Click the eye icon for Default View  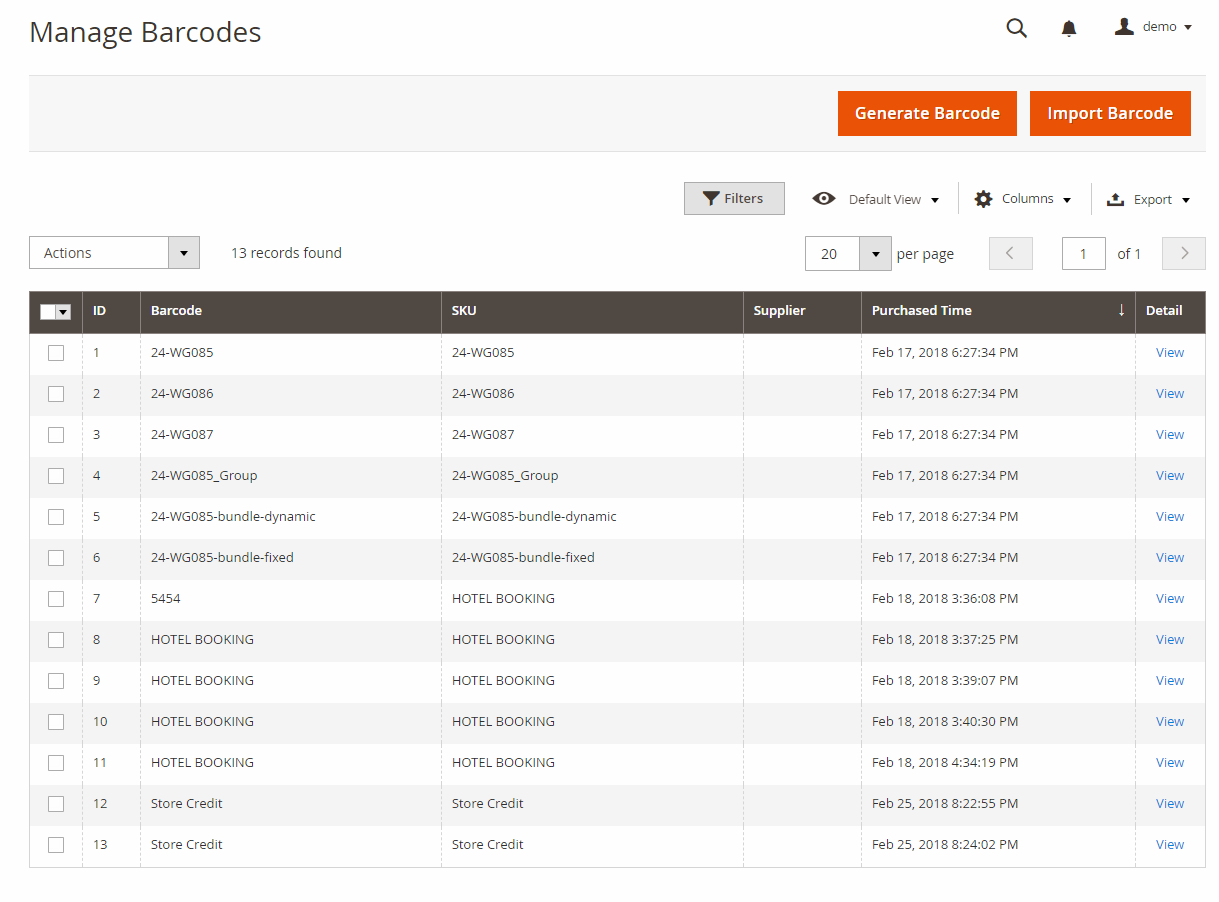(824, 198)
